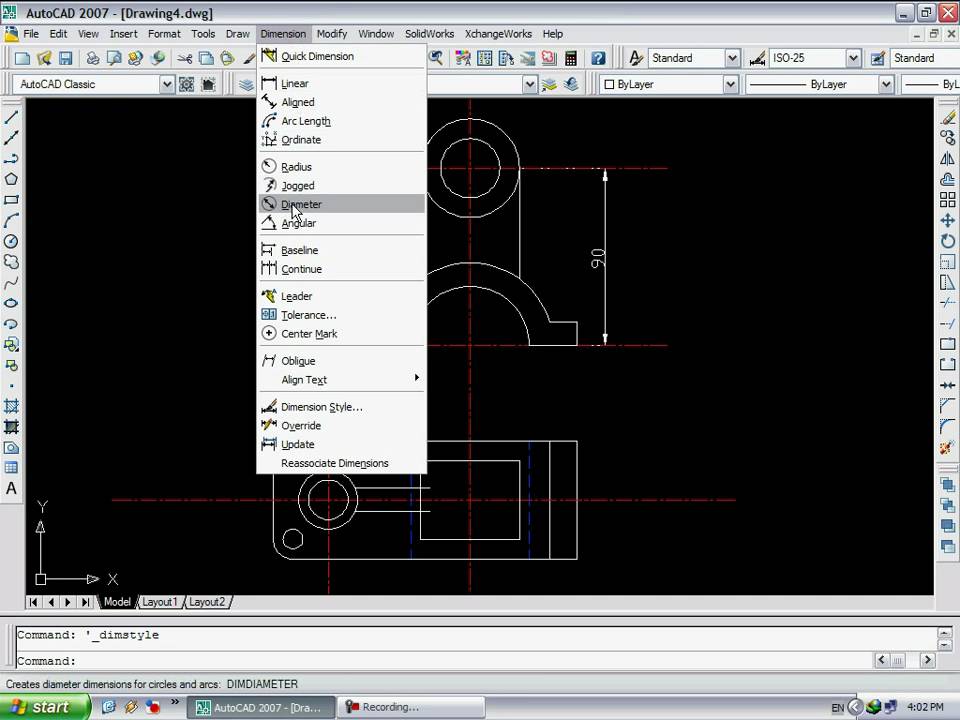Select the Polygon draw tool
960x720 pixels.
coord(12,179)
